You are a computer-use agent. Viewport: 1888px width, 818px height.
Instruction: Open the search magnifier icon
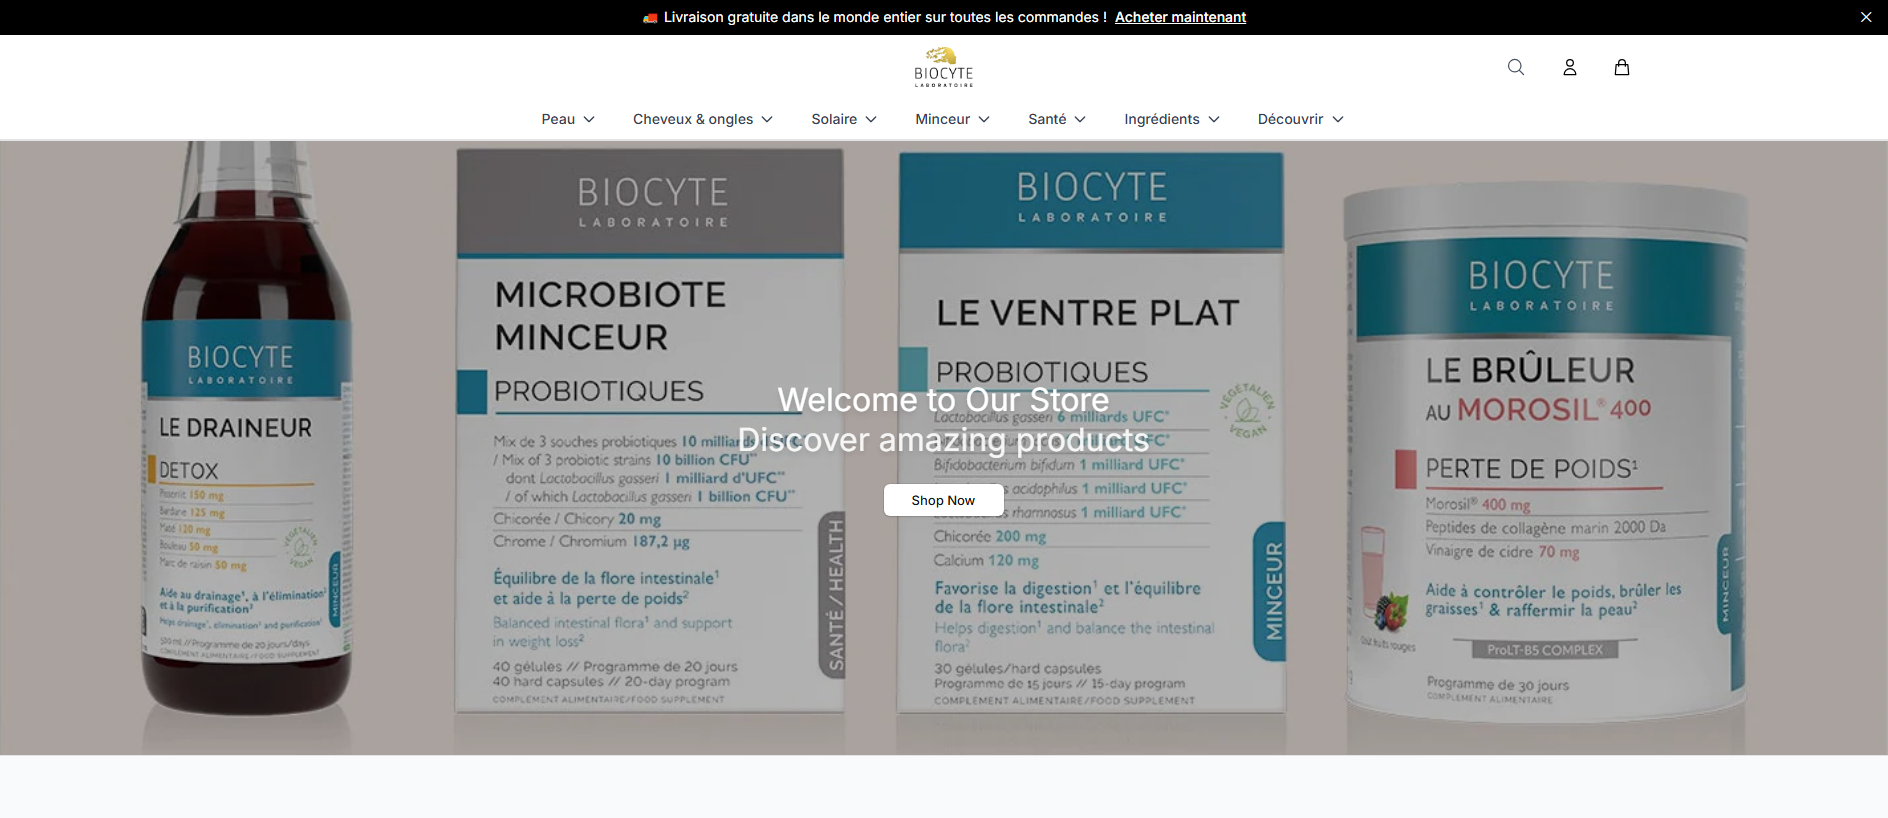(1516, 67)
